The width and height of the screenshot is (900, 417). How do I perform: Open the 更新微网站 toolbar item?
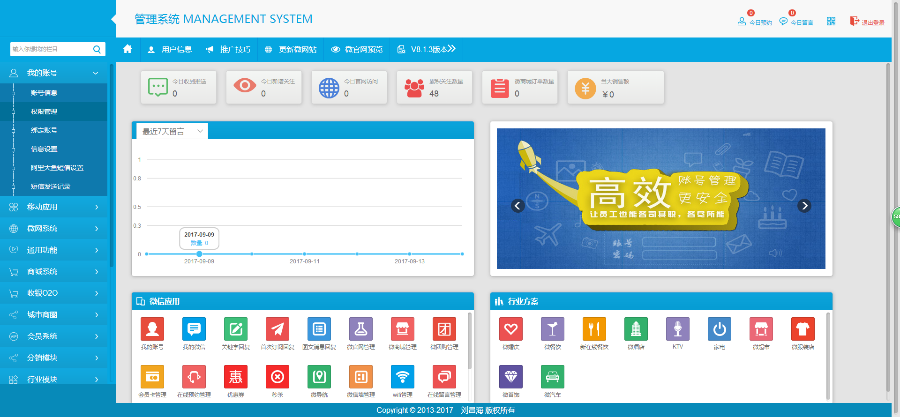(x=291, y=49)
